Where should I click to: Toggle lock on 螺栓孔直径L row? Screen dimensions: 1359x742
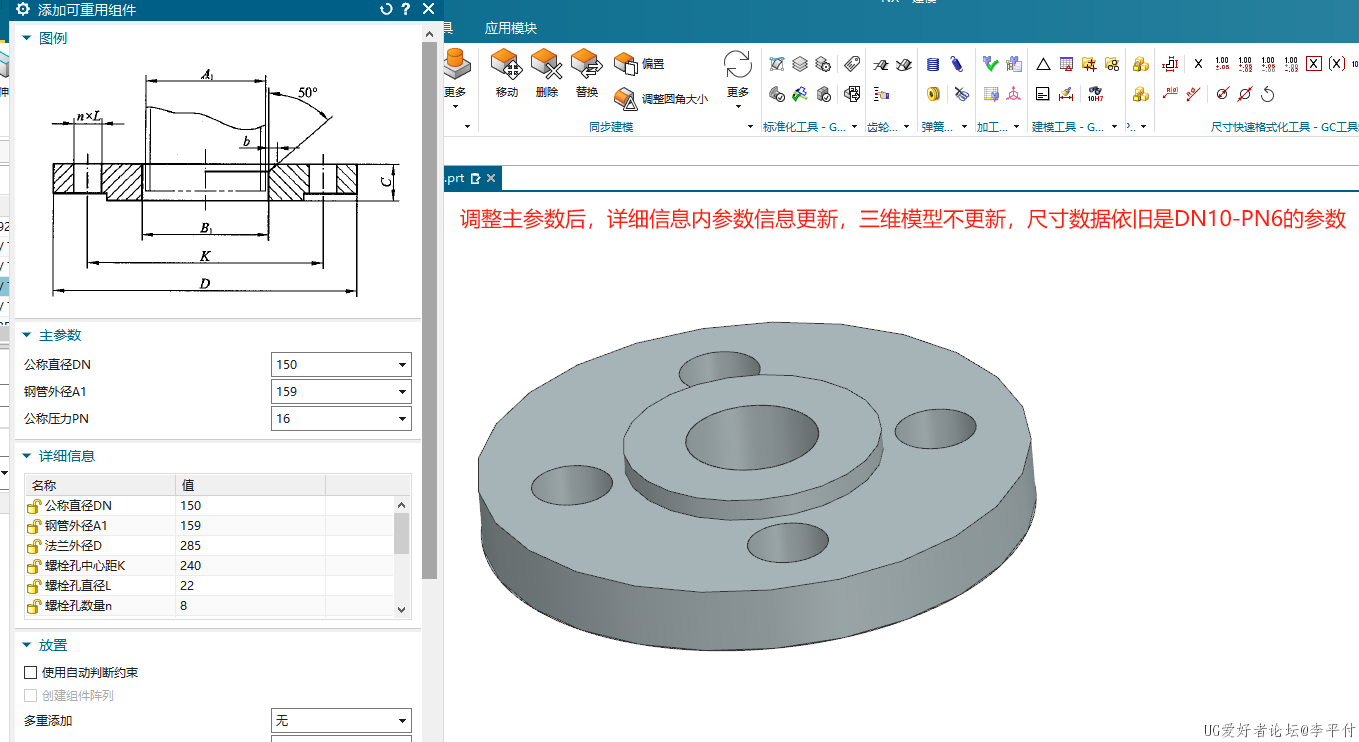click(x=35, y=586)
